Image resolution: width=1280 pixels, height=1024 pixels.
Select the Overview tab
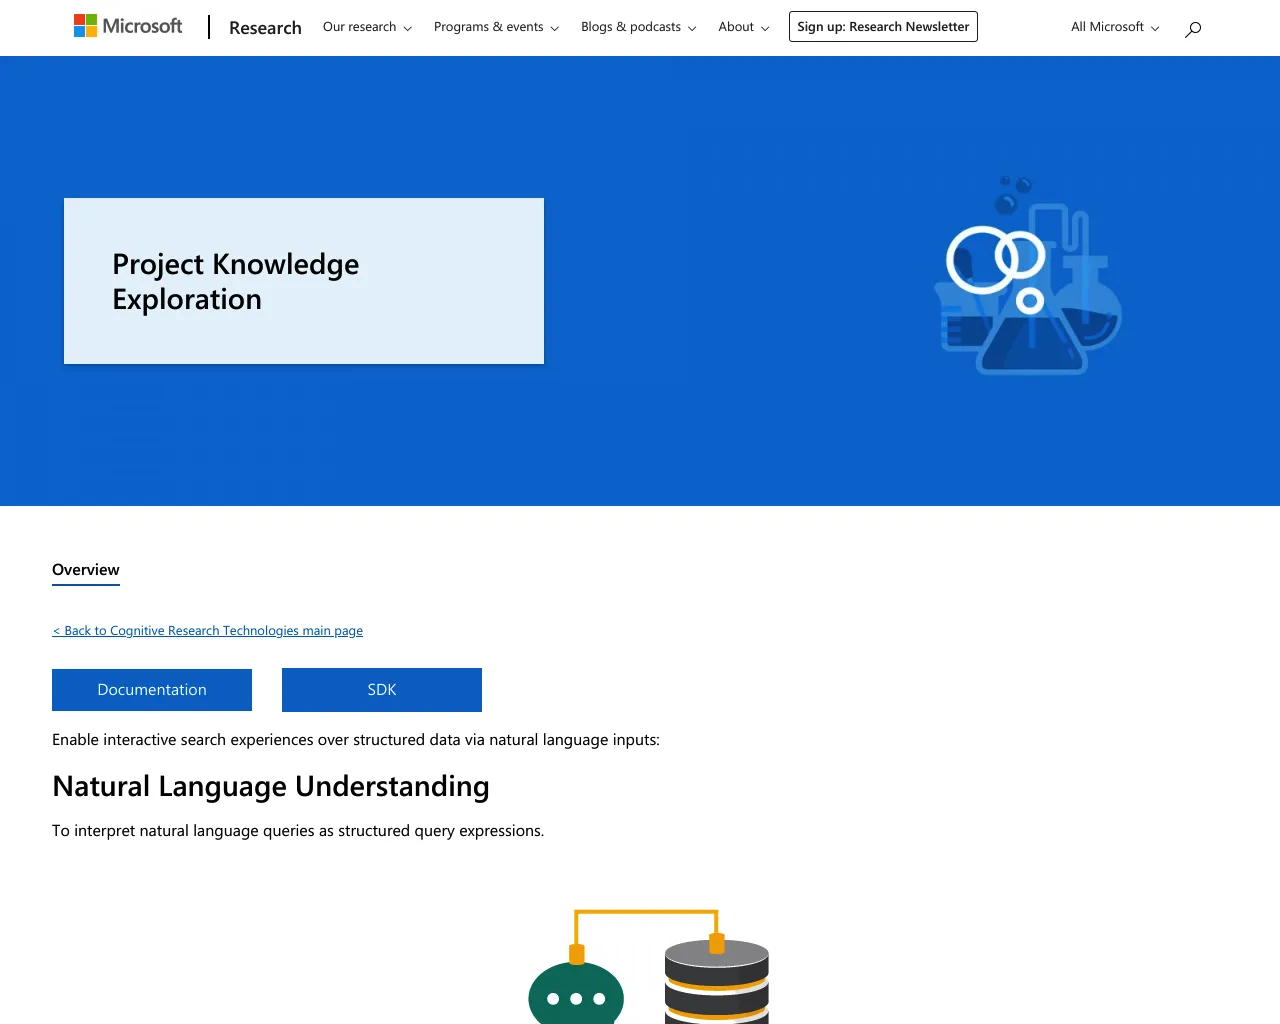click(85, 569)
